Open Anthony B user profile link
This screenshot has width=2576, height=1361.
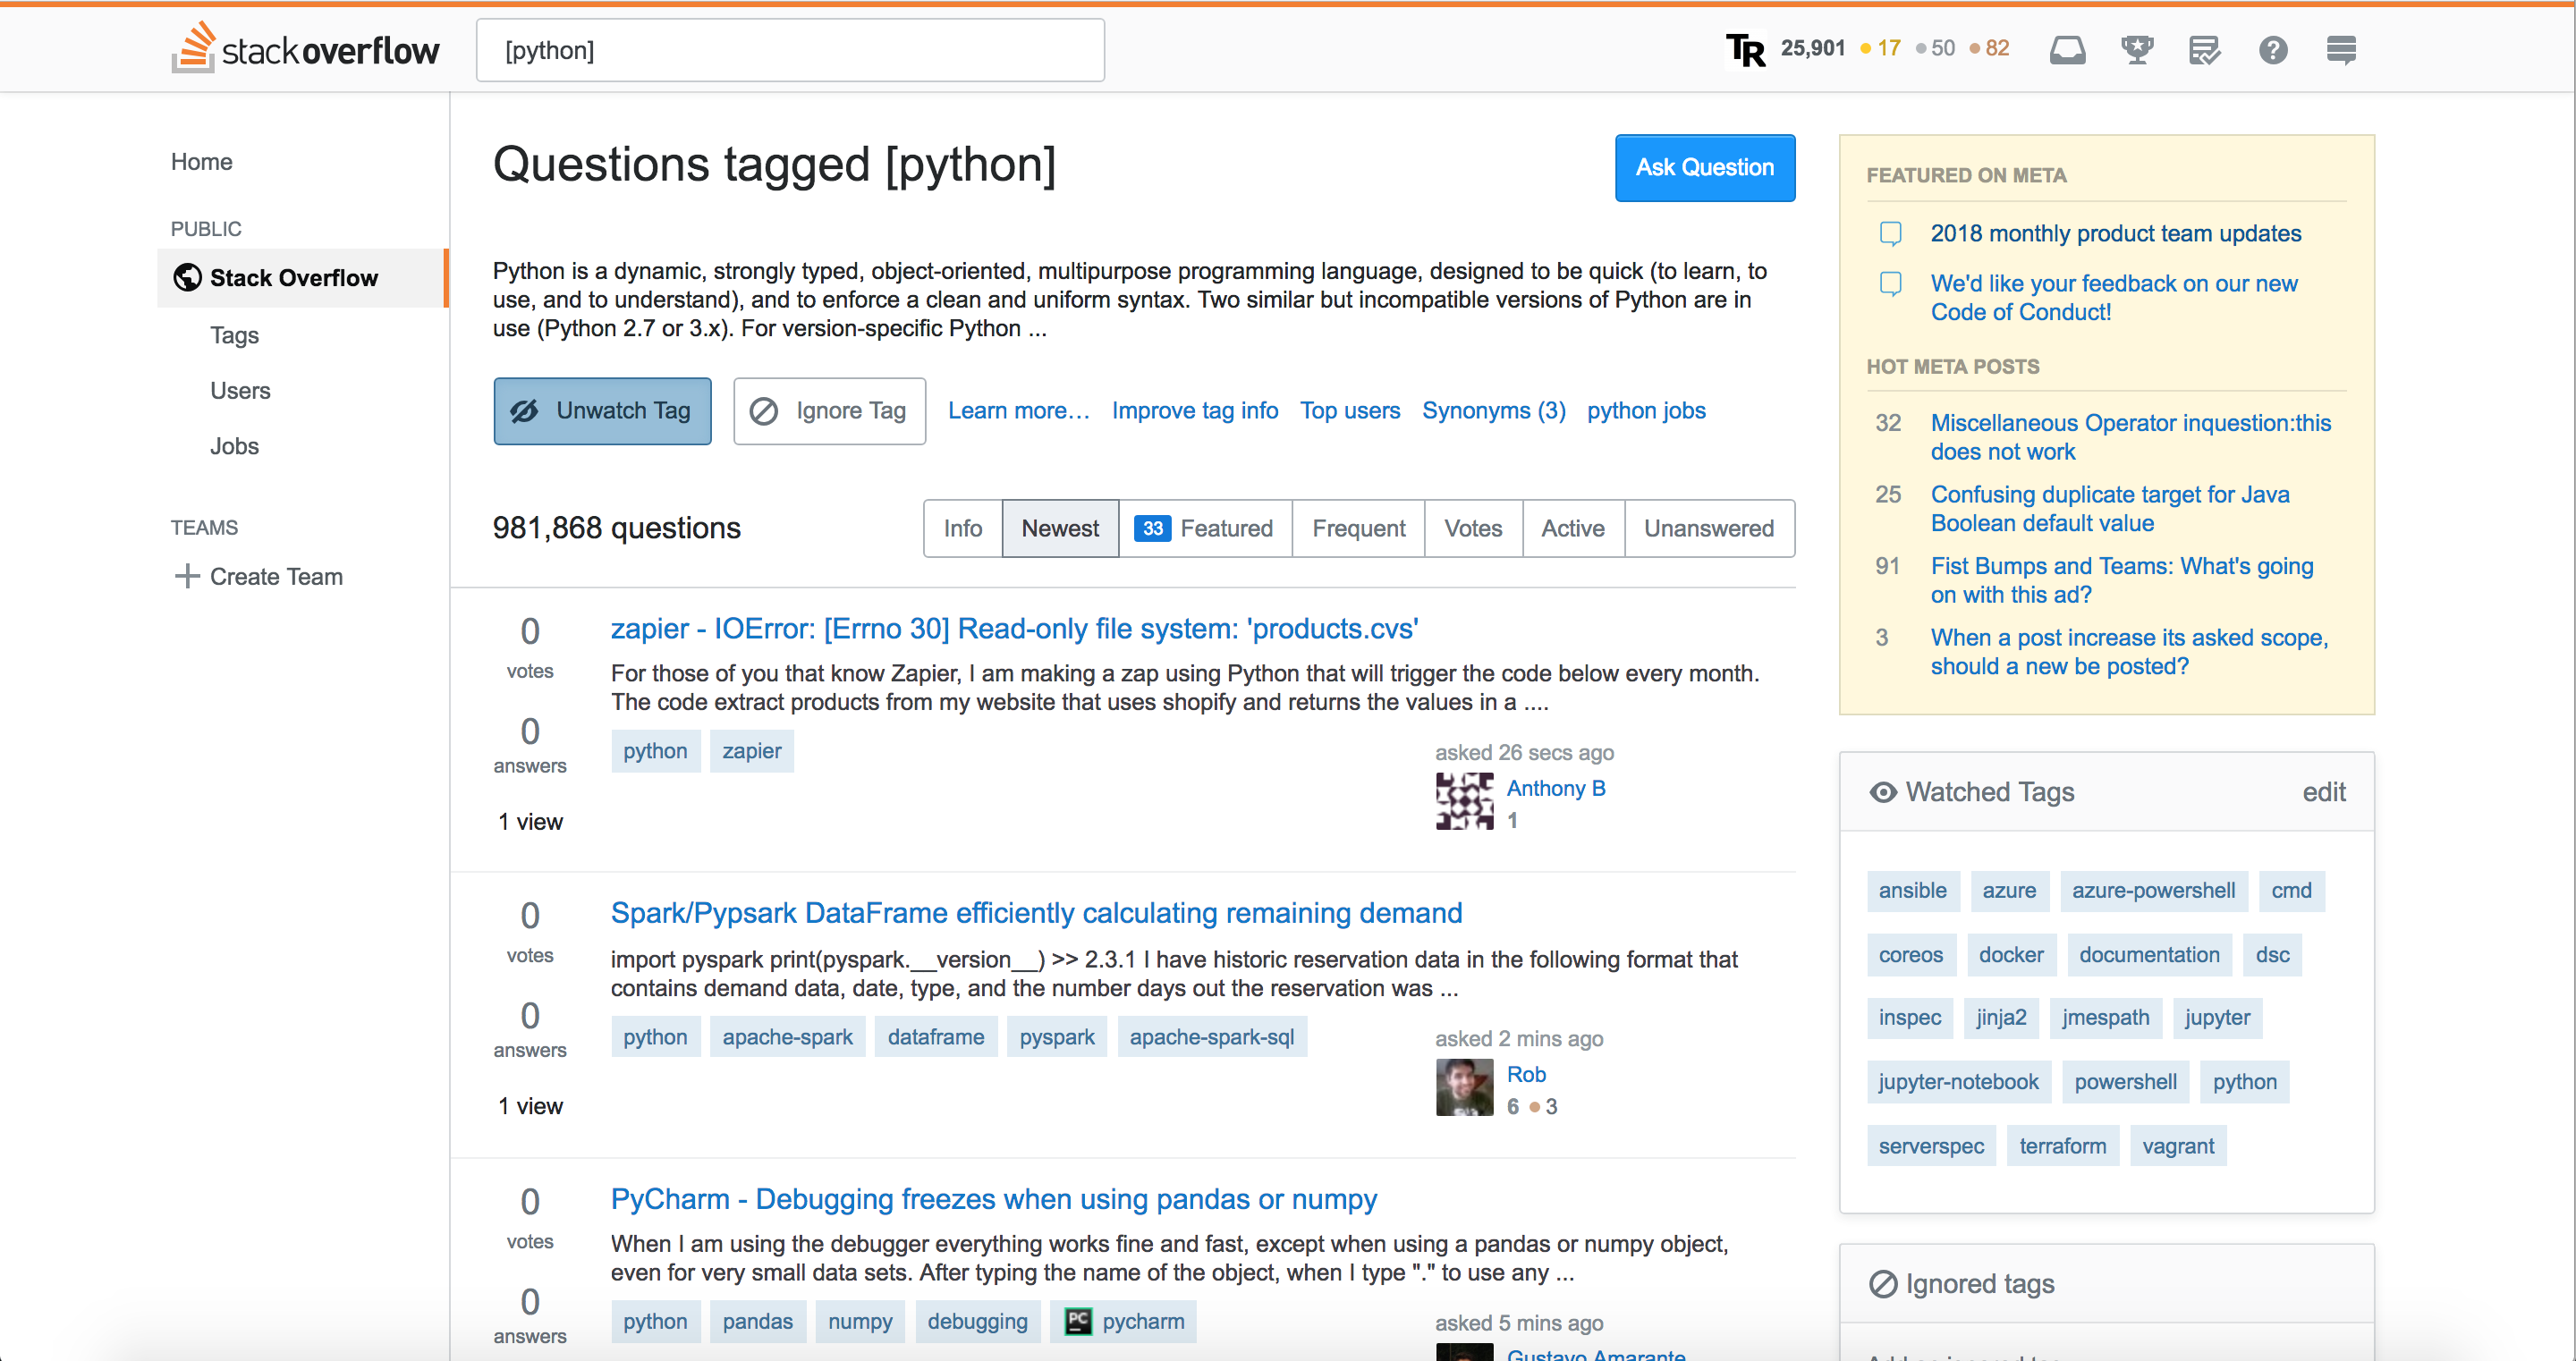[x=1556, y=788]
